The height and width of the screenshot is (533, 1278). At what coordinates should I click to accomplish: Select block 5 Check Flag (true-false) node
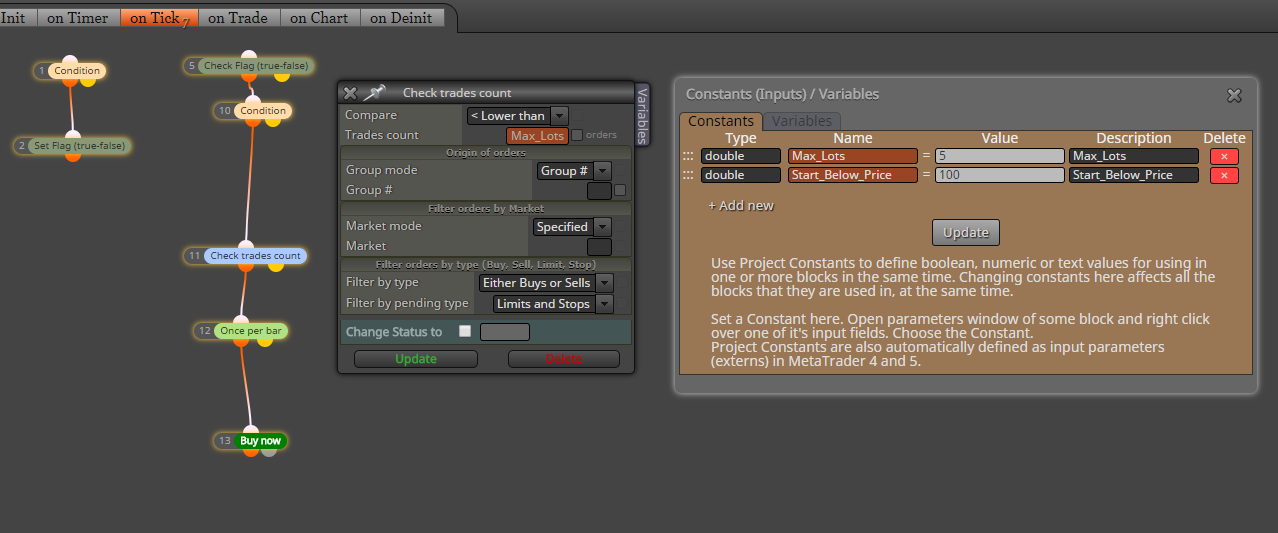(255, 66)
